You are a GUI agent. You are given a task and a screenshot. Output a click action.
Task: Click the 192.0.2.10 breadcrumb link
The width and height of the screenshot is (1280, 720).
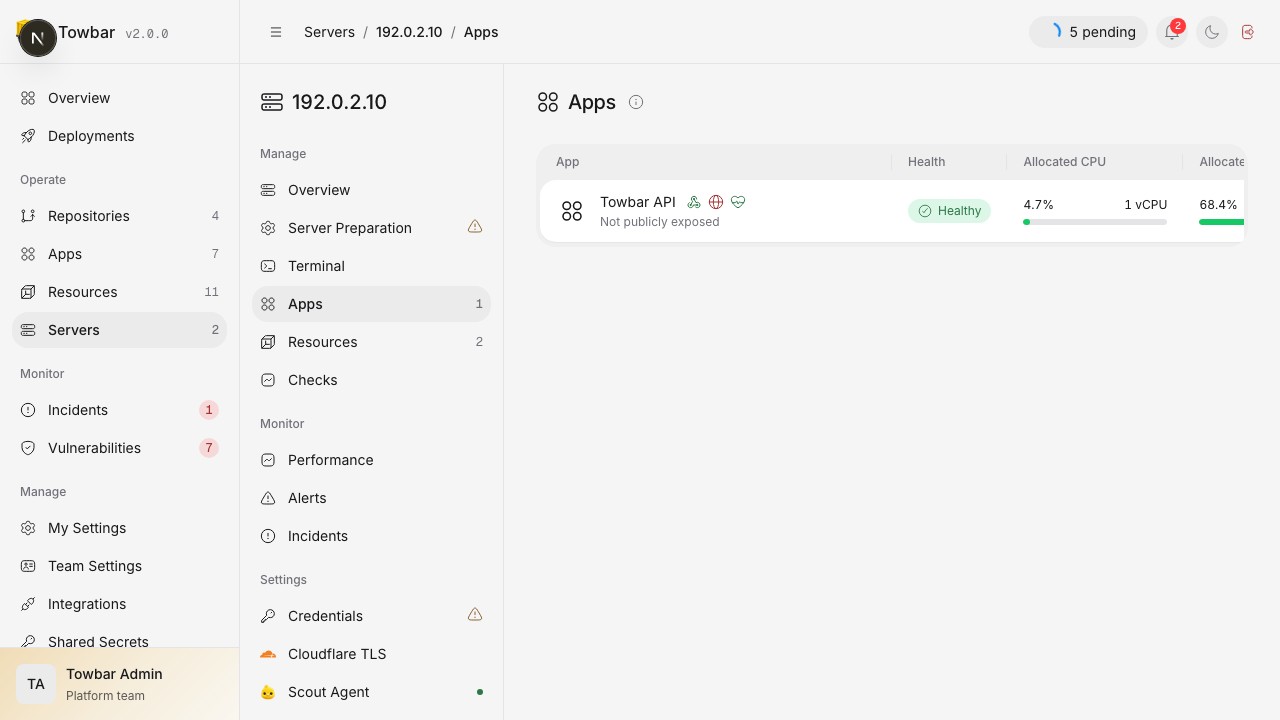[409, 32]
